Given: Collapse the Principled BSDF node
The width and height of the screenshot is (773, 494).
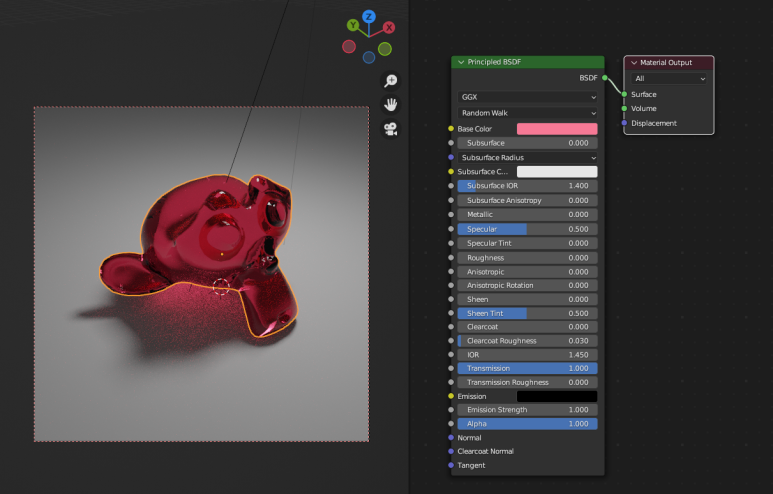Looking at the screenshot, I should [461, 62].
